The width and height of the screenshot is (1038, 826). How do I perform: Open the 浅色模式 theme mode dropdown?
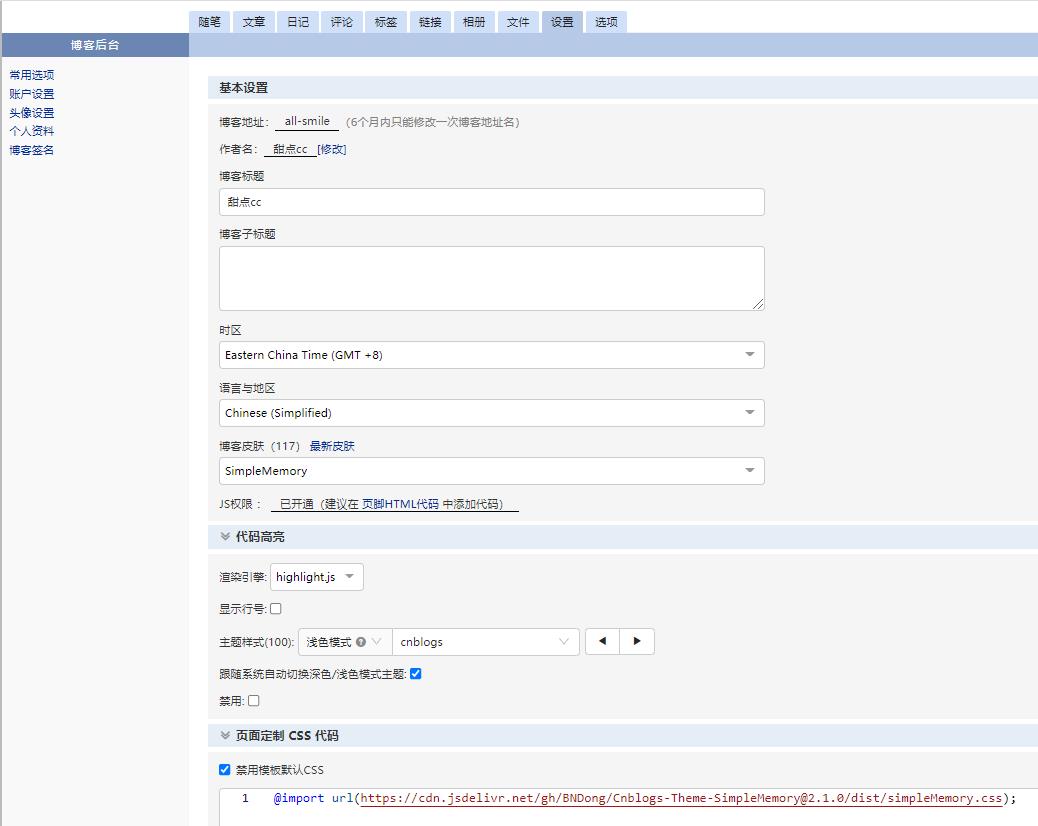346,642
